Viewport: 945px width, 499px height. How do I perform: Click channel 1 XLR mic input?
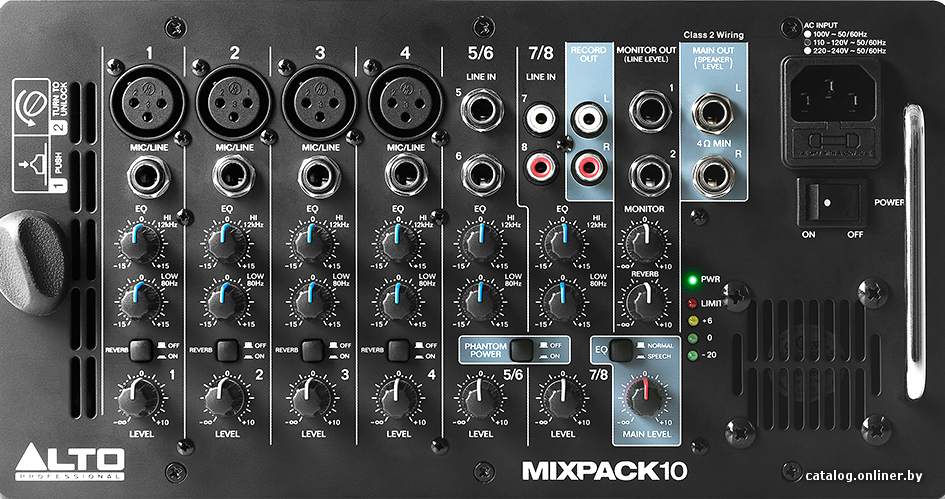tap(148, 102)
